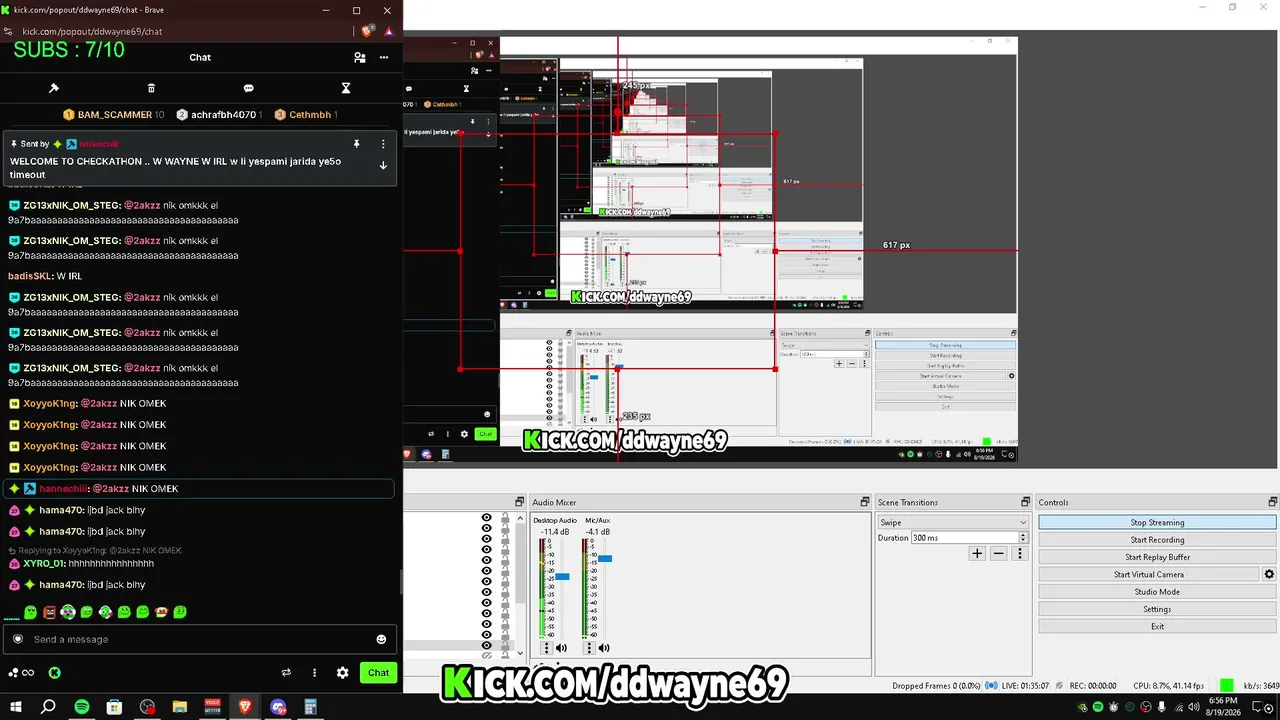Toggle visibility eye of the second source row
Viewport: 1280px width, 720px height.
click(486, 530)
